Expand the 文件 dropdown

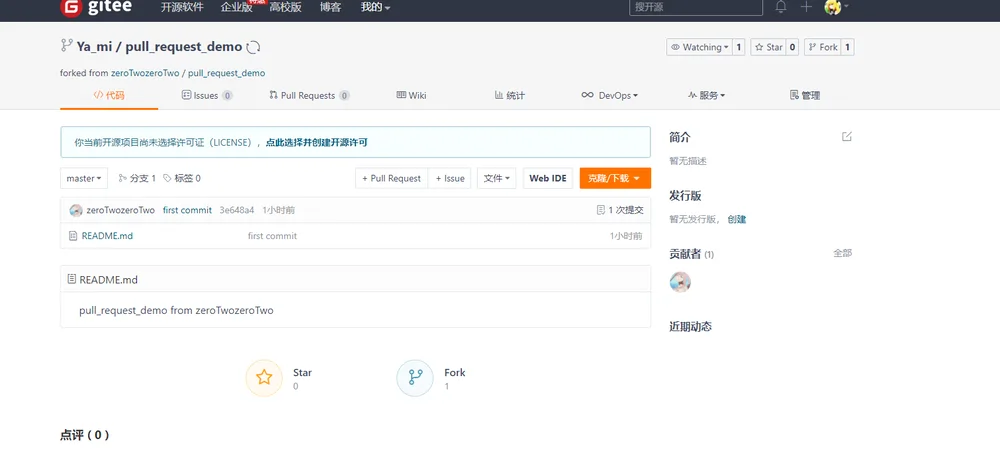coord(496,179)
